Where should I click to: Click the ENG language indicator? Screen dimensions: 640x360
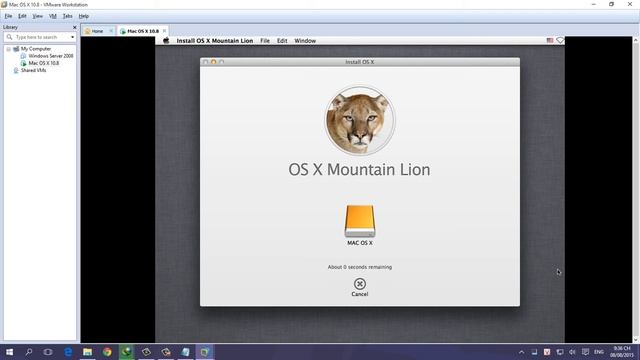pyautogui.click(x=599, y=352)
